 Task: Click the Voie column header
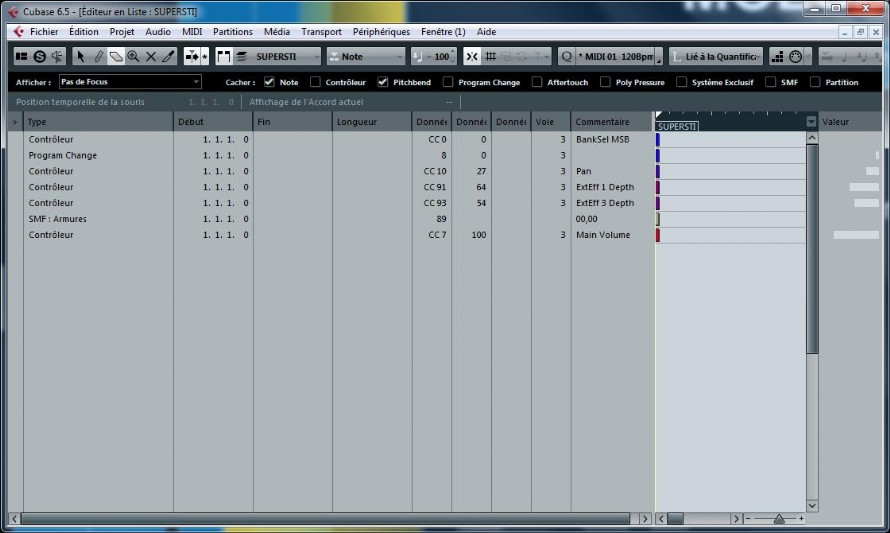click(551, 121)
